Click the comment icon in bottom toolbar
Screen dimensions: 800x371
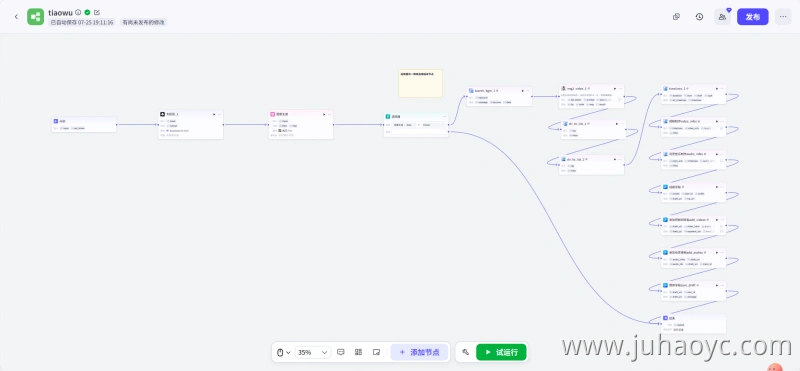(x=341, y=352)
